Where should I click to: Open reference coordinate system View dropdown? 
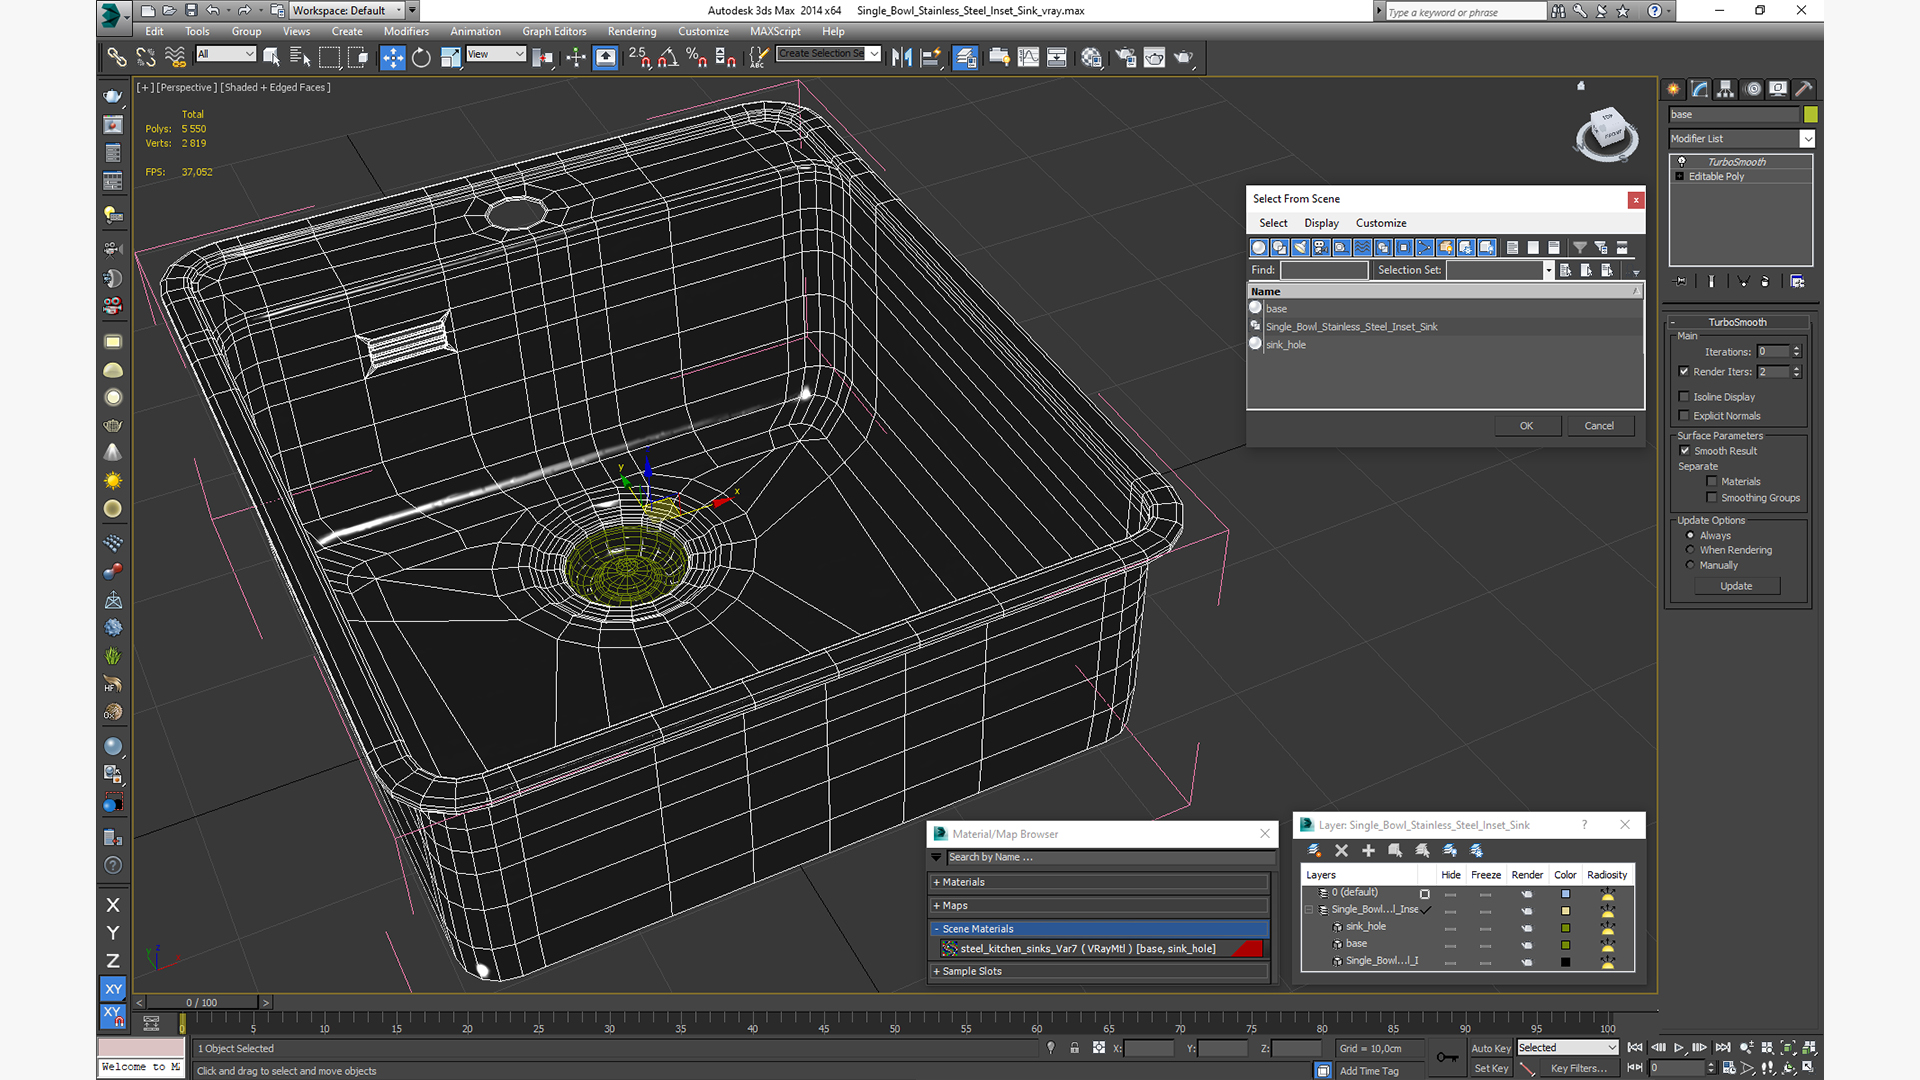tap(496, 54)
